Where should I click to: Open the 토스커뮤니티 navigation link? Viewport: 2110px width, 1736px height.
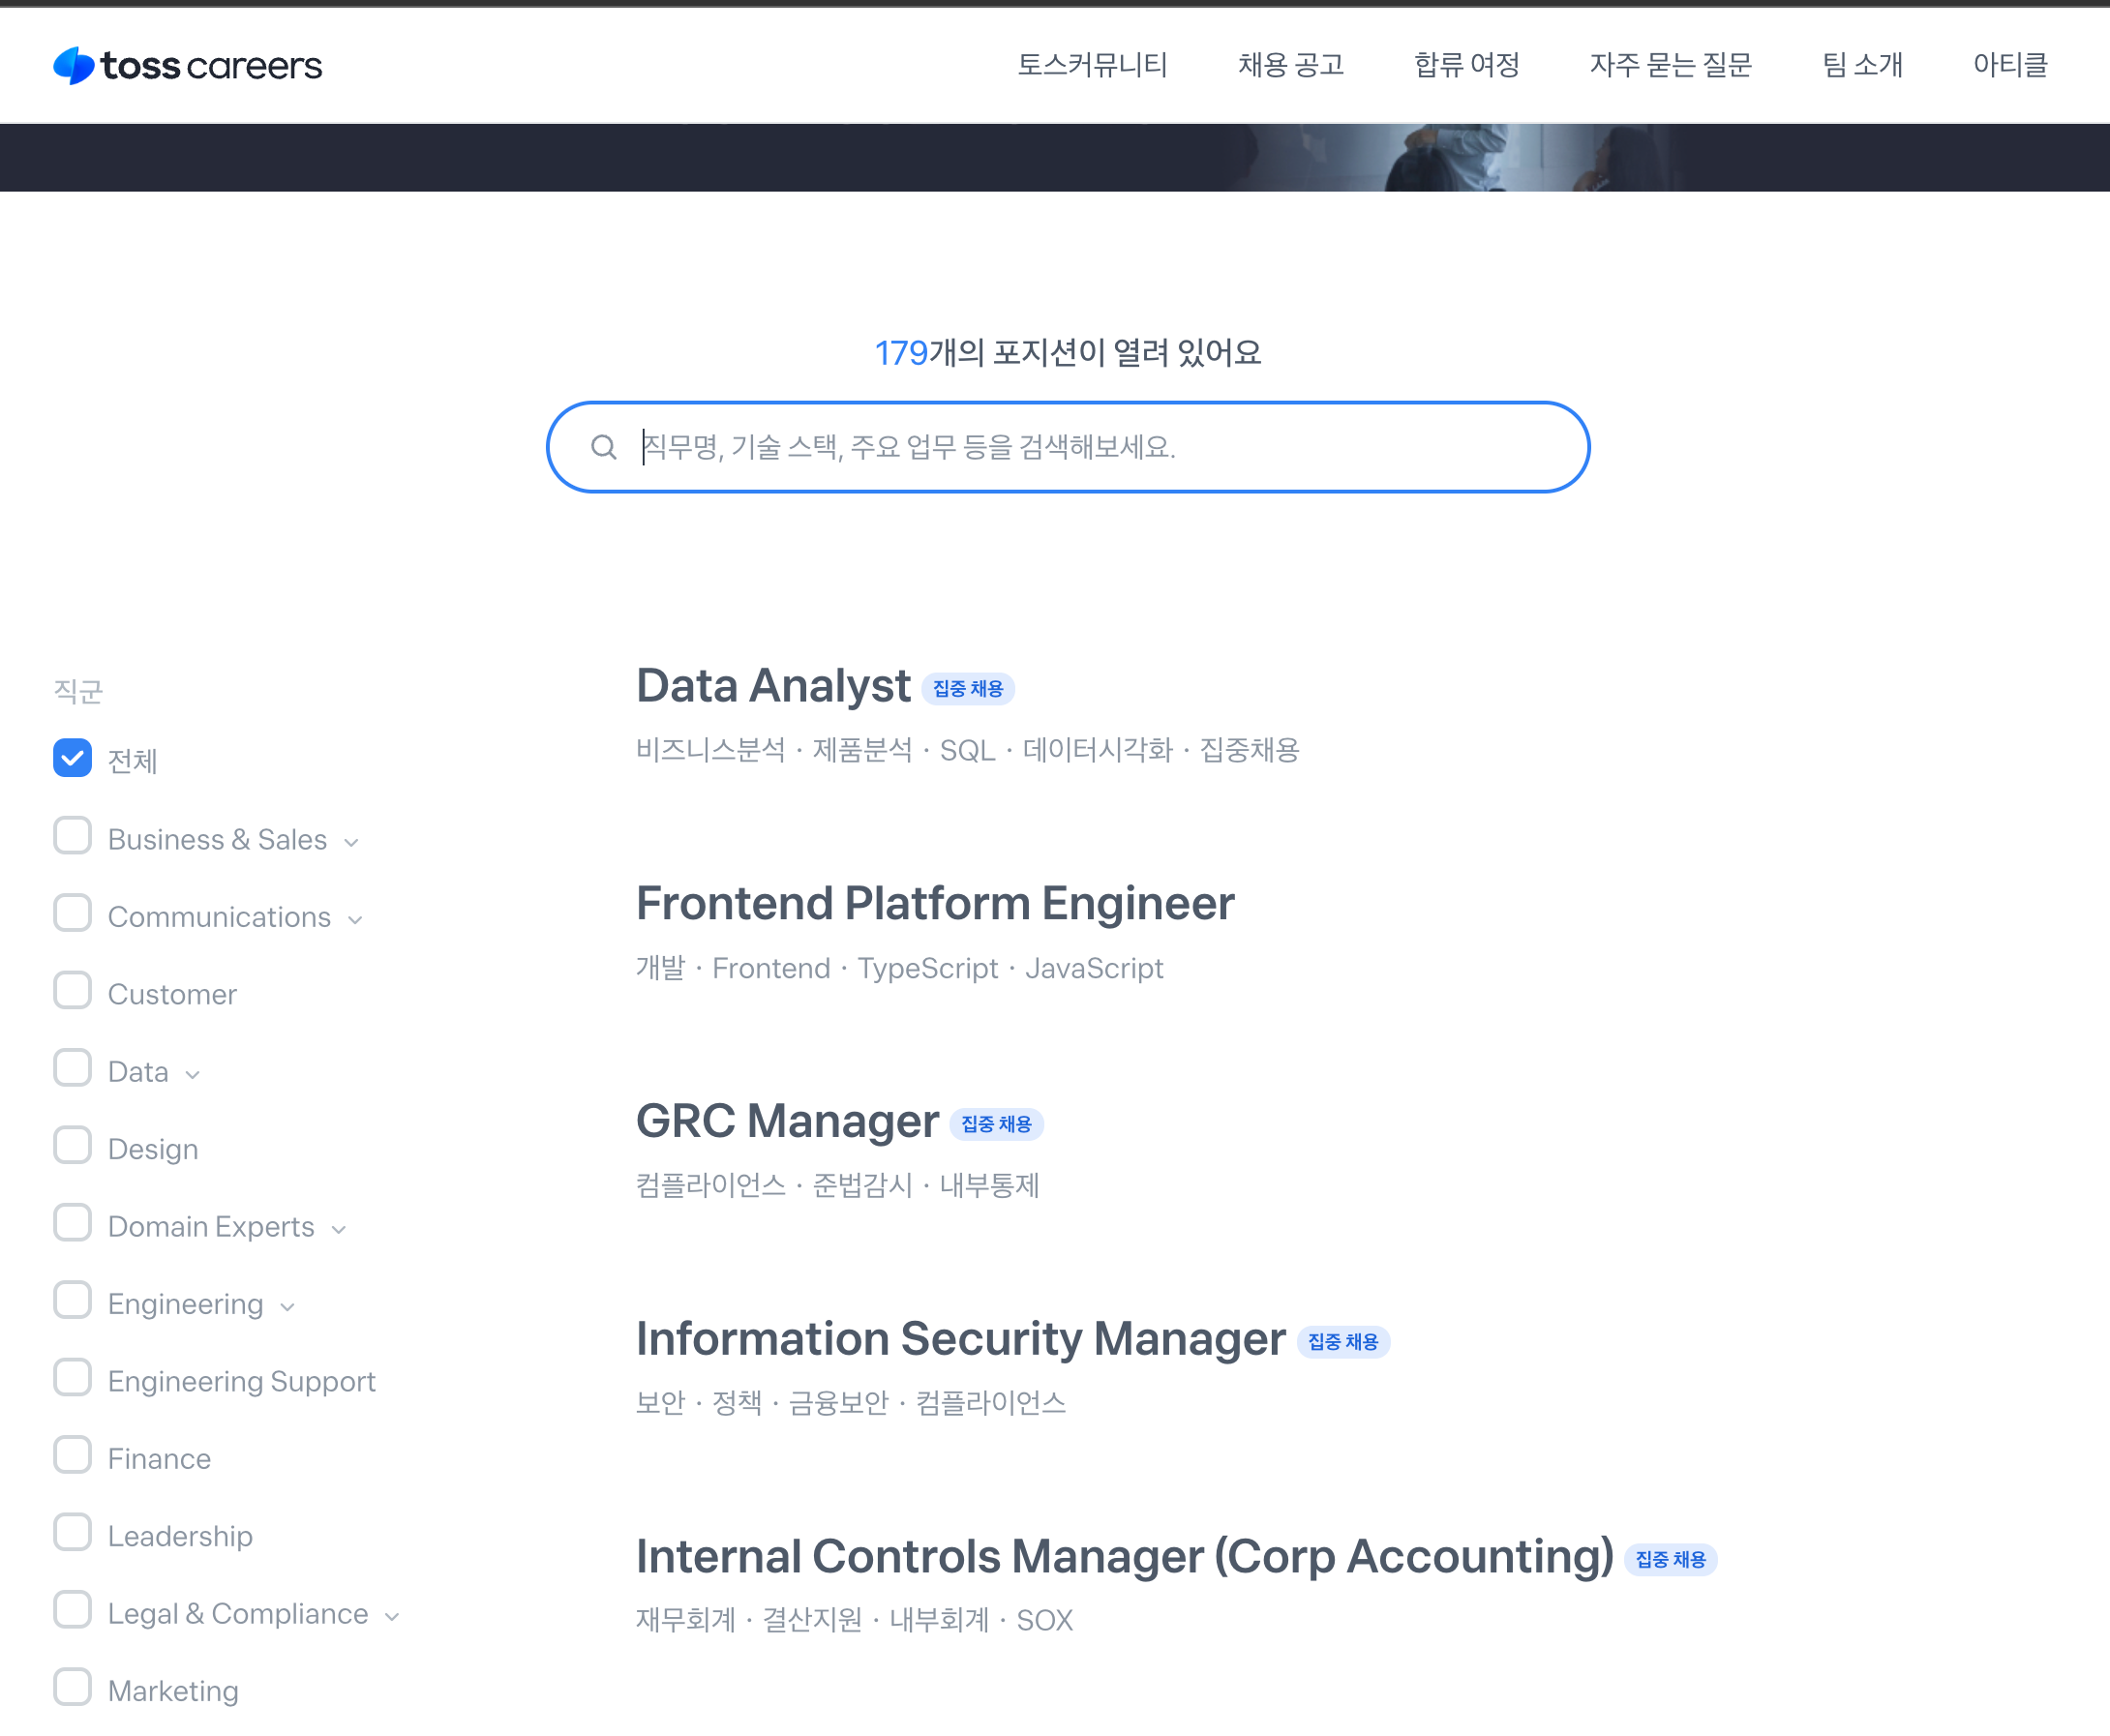pos(1092,65)
